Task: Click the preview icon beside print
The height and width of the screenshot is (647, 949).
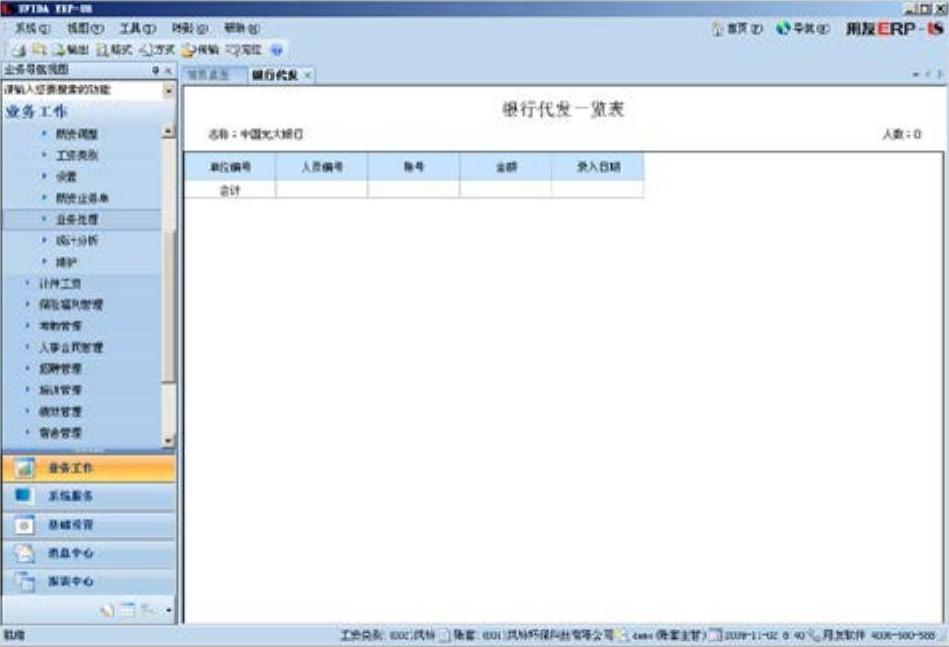Action: (39, 50)
